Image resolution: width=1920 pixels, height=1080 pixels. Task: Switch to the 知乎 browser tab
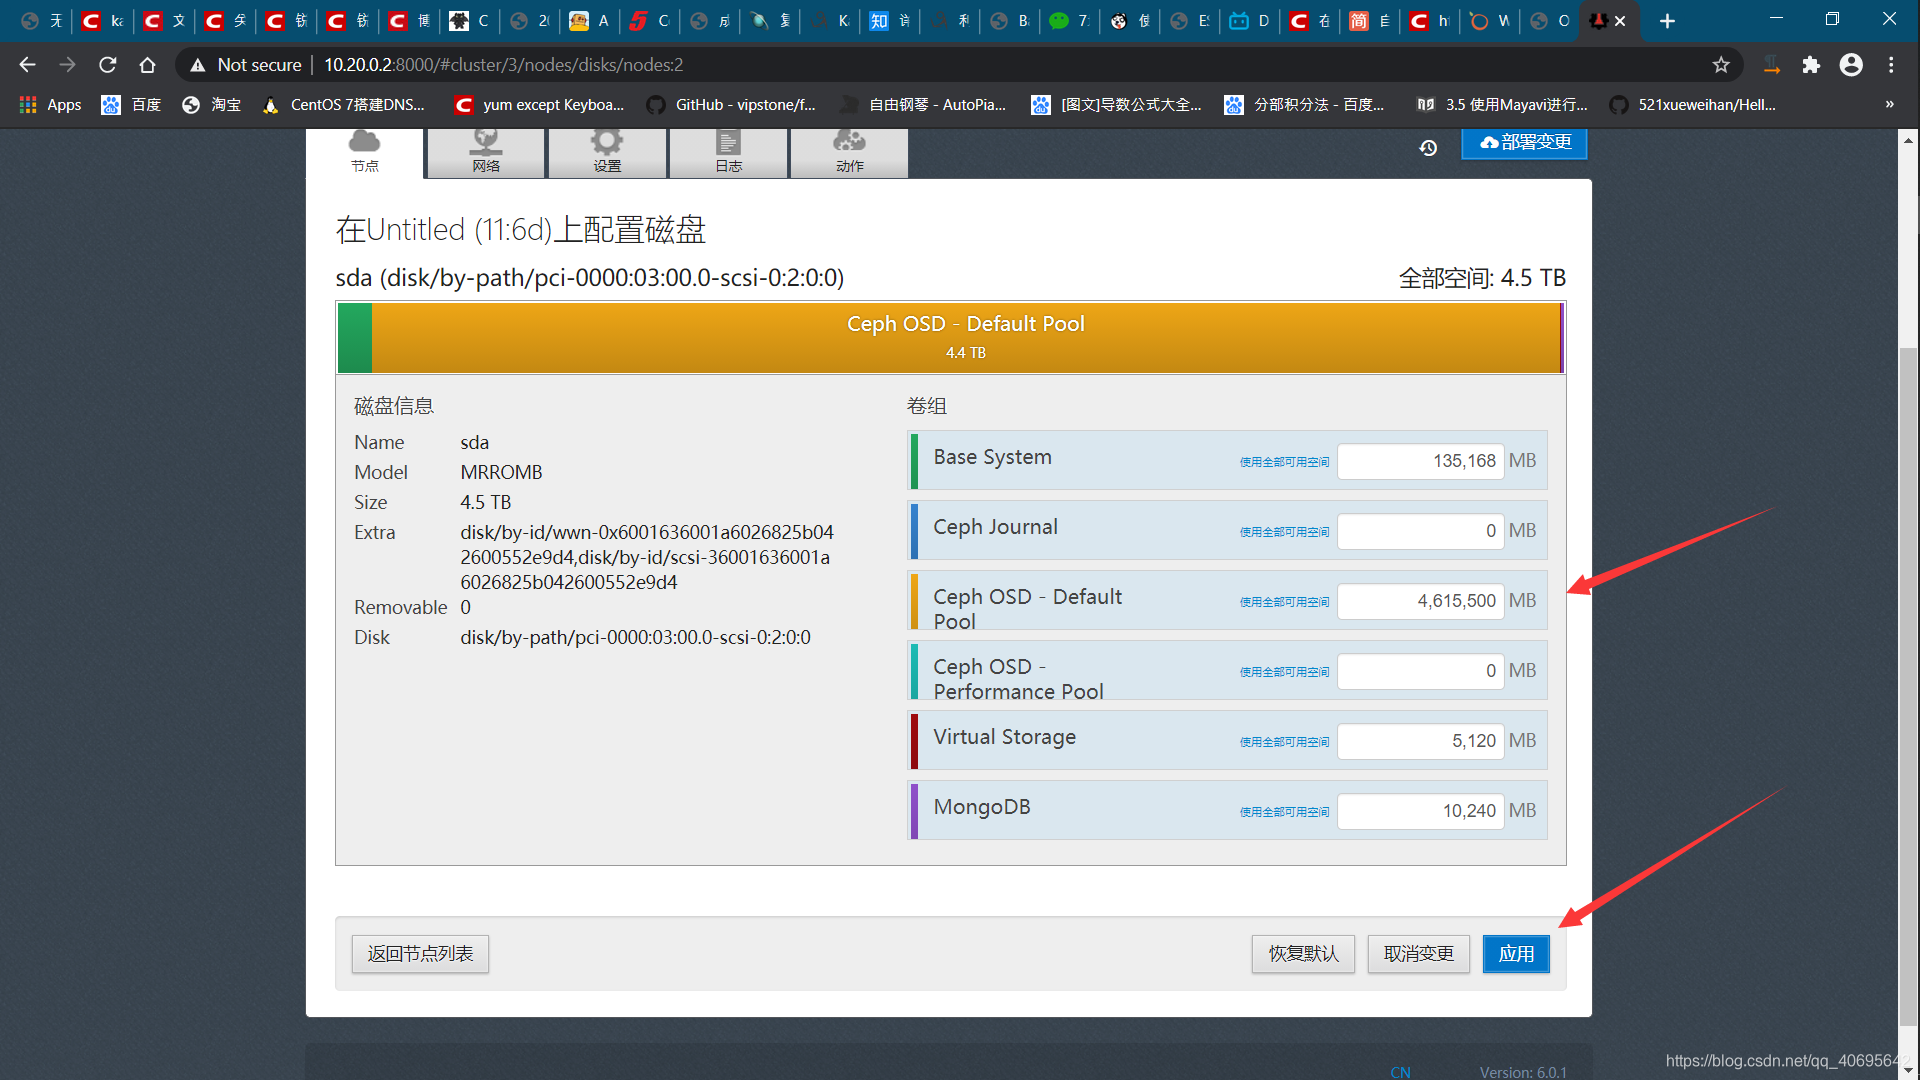(890, 21)
